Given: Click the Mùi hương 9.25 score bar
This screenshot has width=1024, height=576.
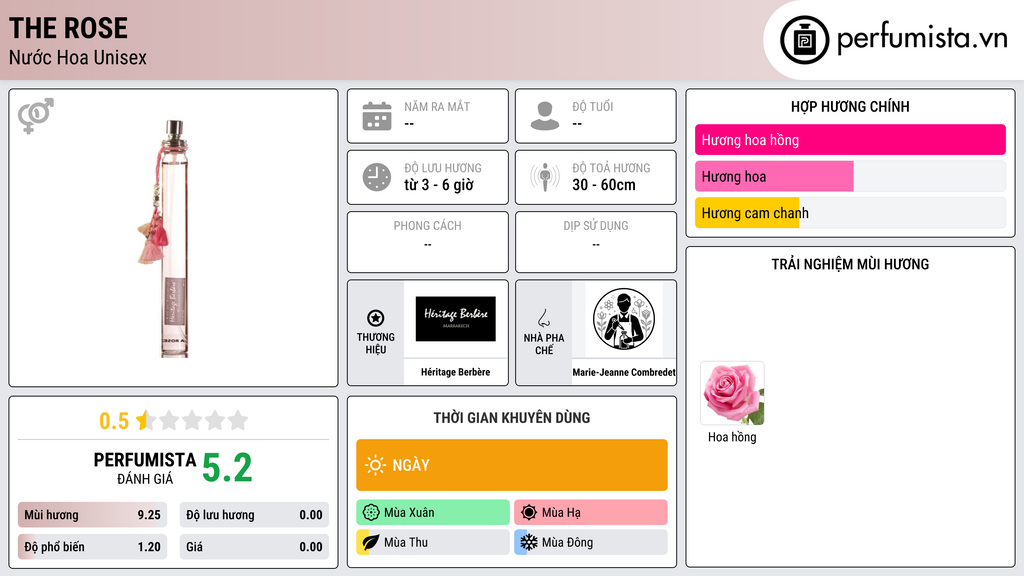Looking at the screenshot, I should coord(92,515).
